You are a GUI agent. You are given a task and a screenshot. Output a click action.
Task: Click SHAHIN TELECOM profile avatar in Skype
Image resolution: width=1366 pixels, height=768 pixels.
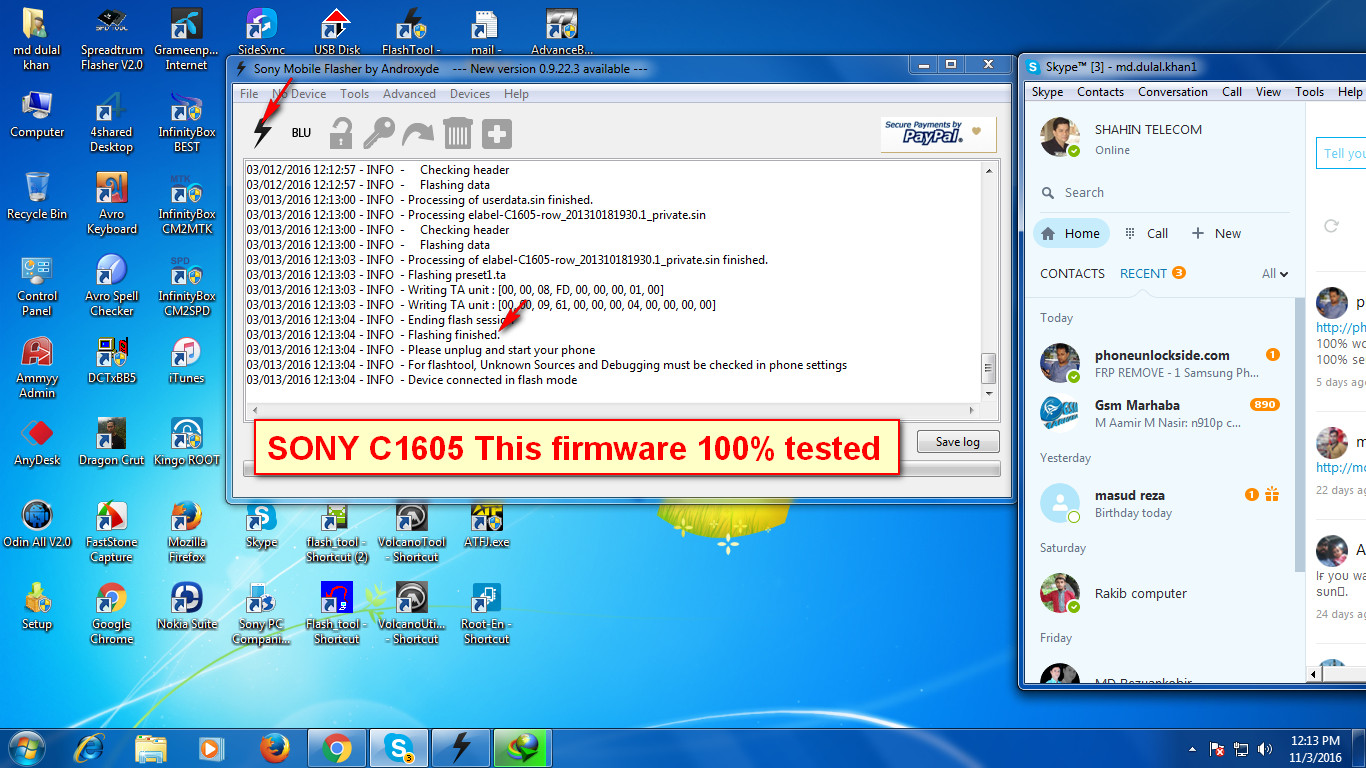[x=1060, y=138]
